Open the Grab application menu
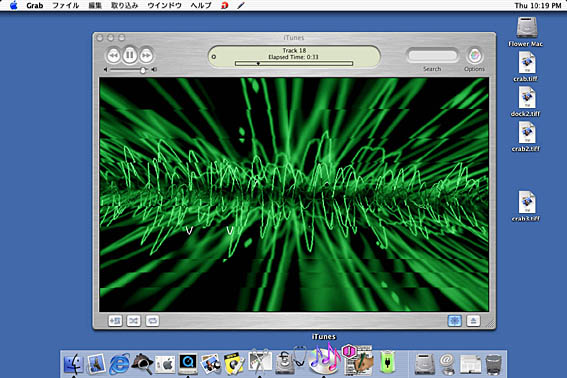Viewport: 567px width, 378px height. pyautogui.click(x=35, y=5)
